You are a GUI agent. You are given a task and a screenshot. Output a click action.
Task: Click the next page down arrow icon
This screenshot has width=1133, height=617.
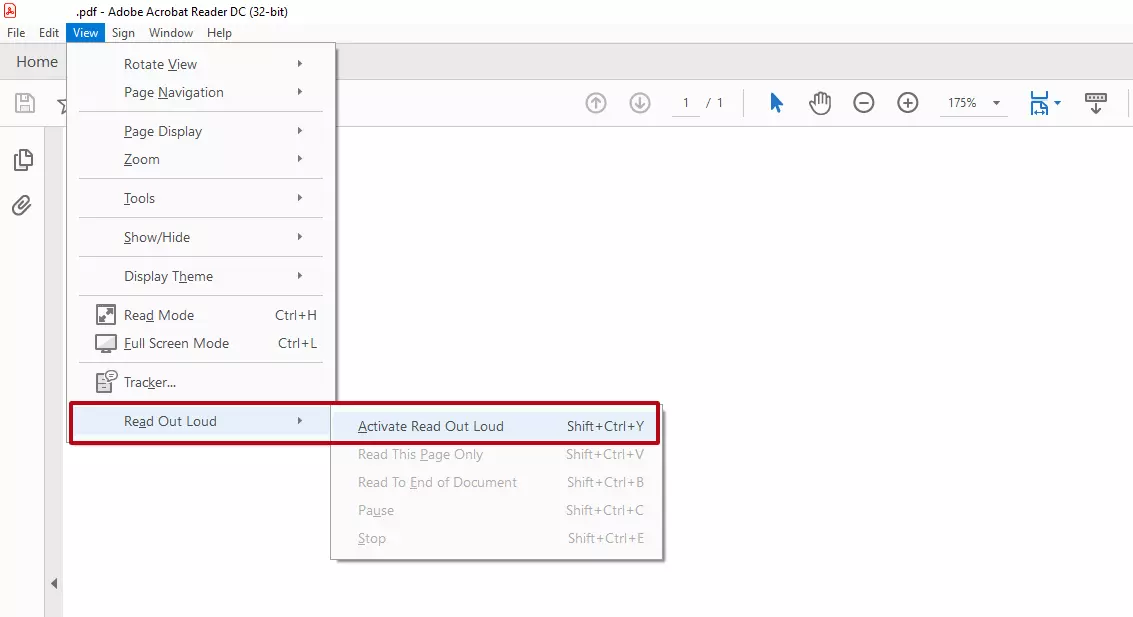coord(640,103)
